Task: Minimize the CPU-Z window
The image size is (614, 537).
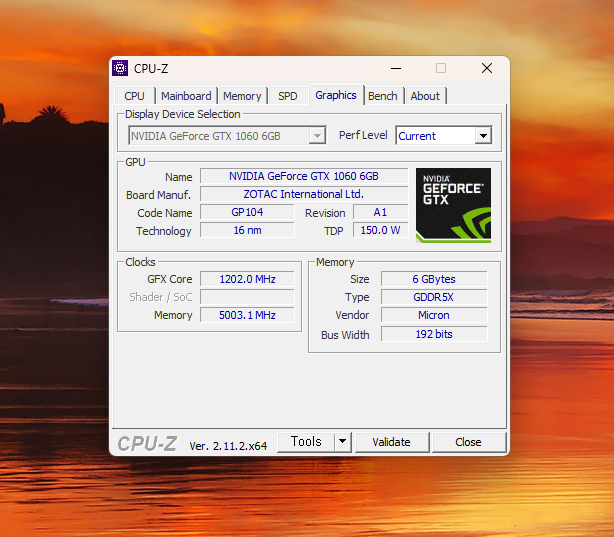Action: click(396, 68)
